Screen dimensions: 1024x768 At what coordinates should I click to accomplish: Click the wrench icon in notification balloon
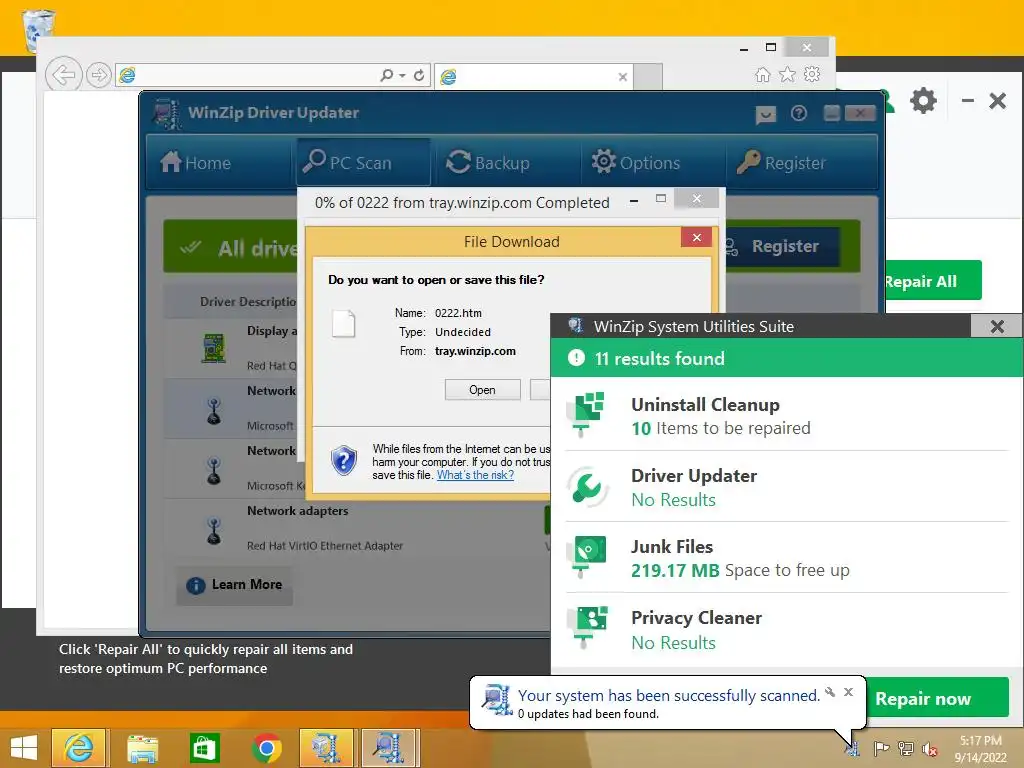(x=830, y=692)
